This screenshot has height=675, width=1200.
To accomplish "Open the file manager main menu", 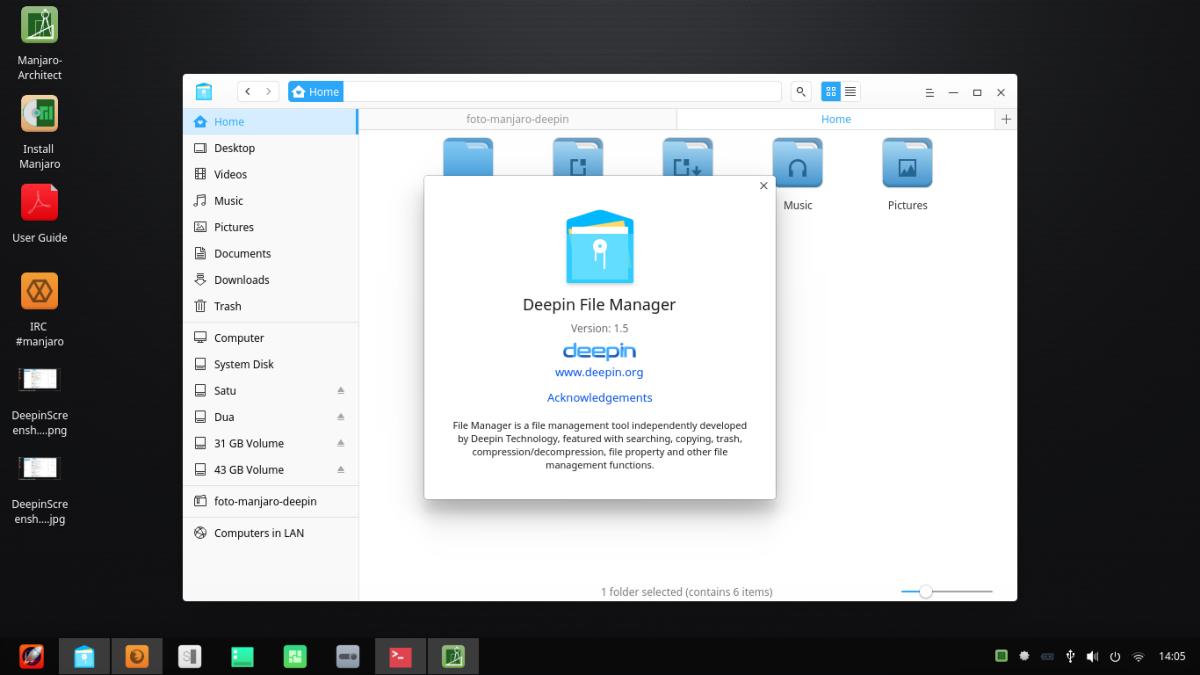I will click(x=929, y=92).
